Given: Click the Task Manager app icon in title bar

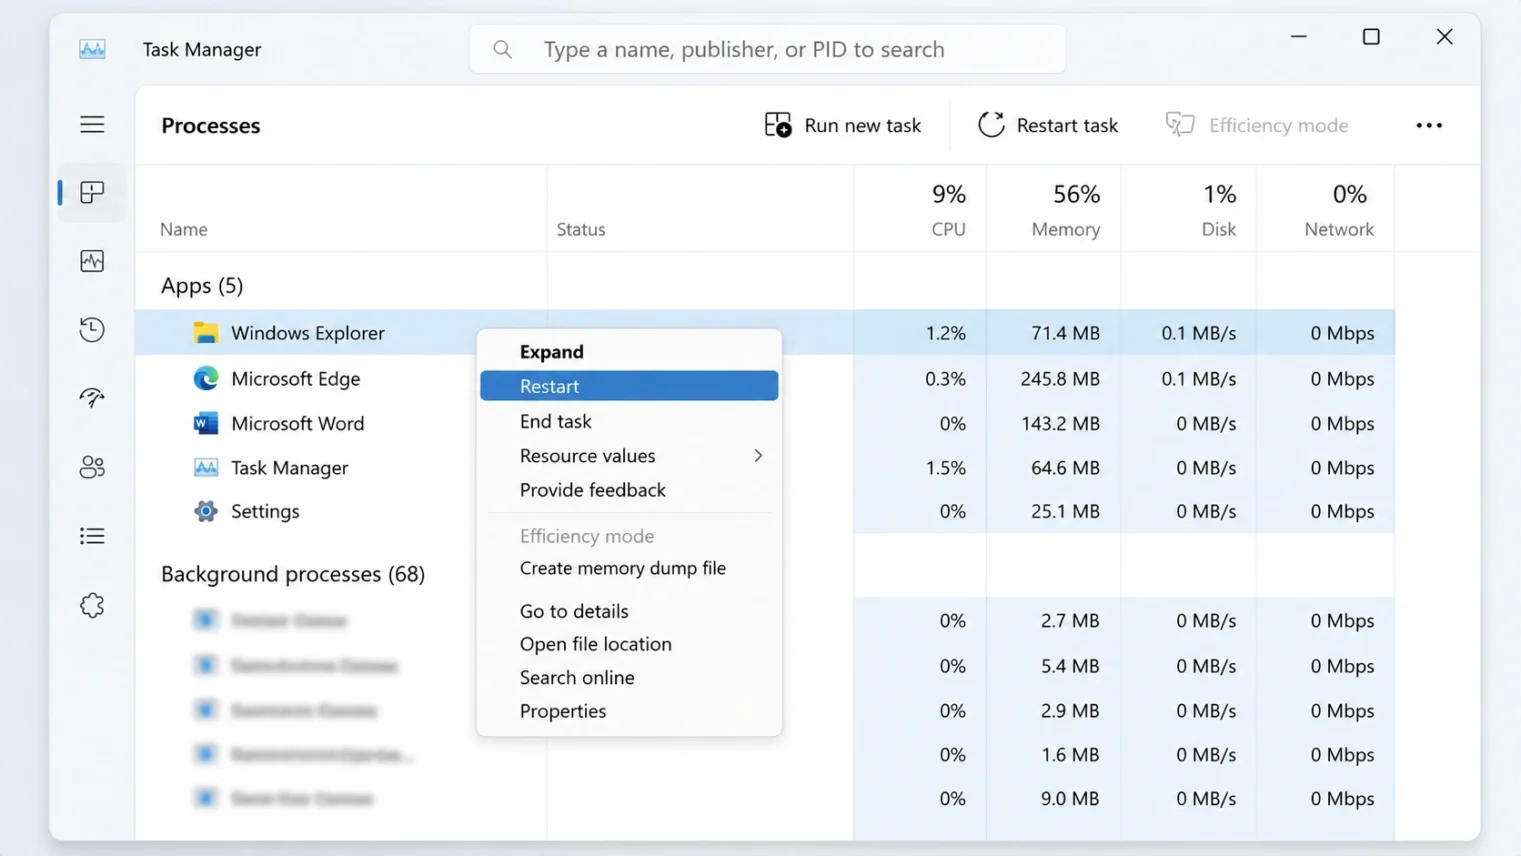Looking at the screenshot, I should [x=92, y=49].
